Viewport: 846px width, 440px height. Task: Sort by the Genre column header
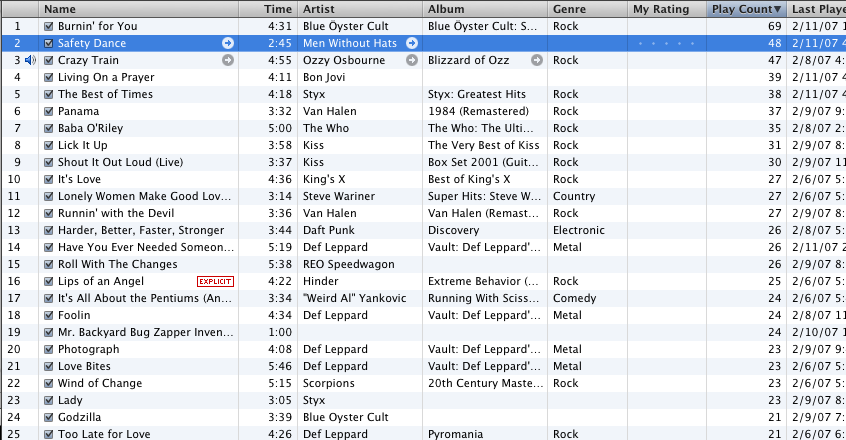pyautogui.click(x=588, y=9)
